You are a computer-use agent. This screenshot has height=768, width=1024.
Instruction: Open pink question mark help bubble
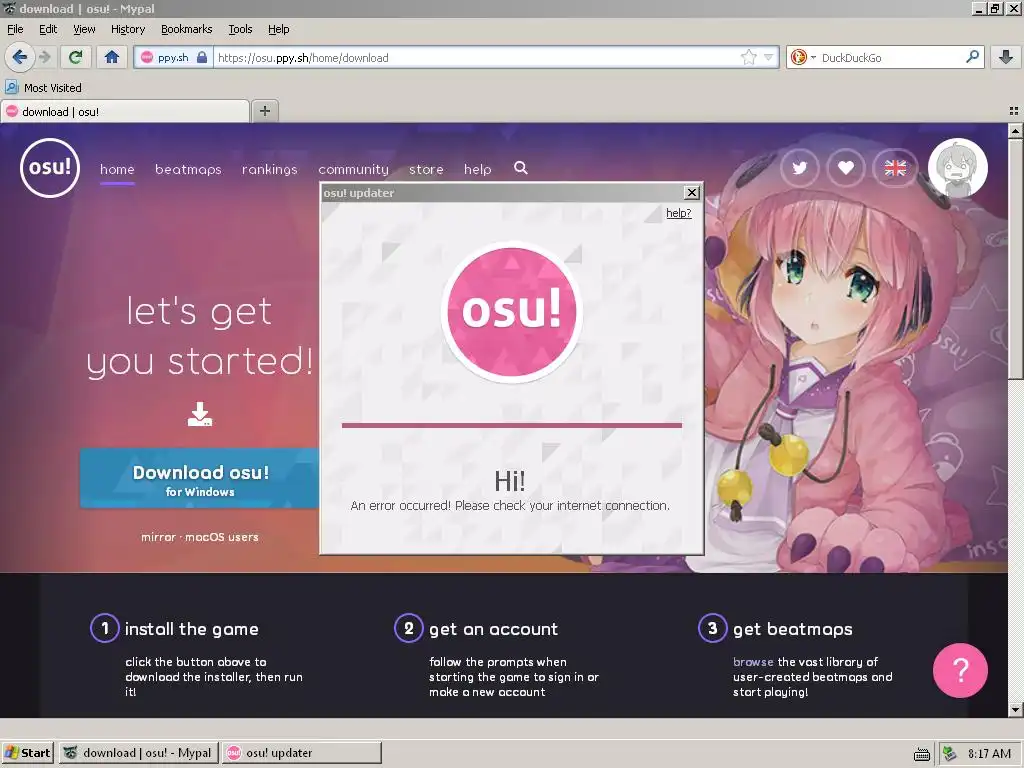click(x=960, y=670)
